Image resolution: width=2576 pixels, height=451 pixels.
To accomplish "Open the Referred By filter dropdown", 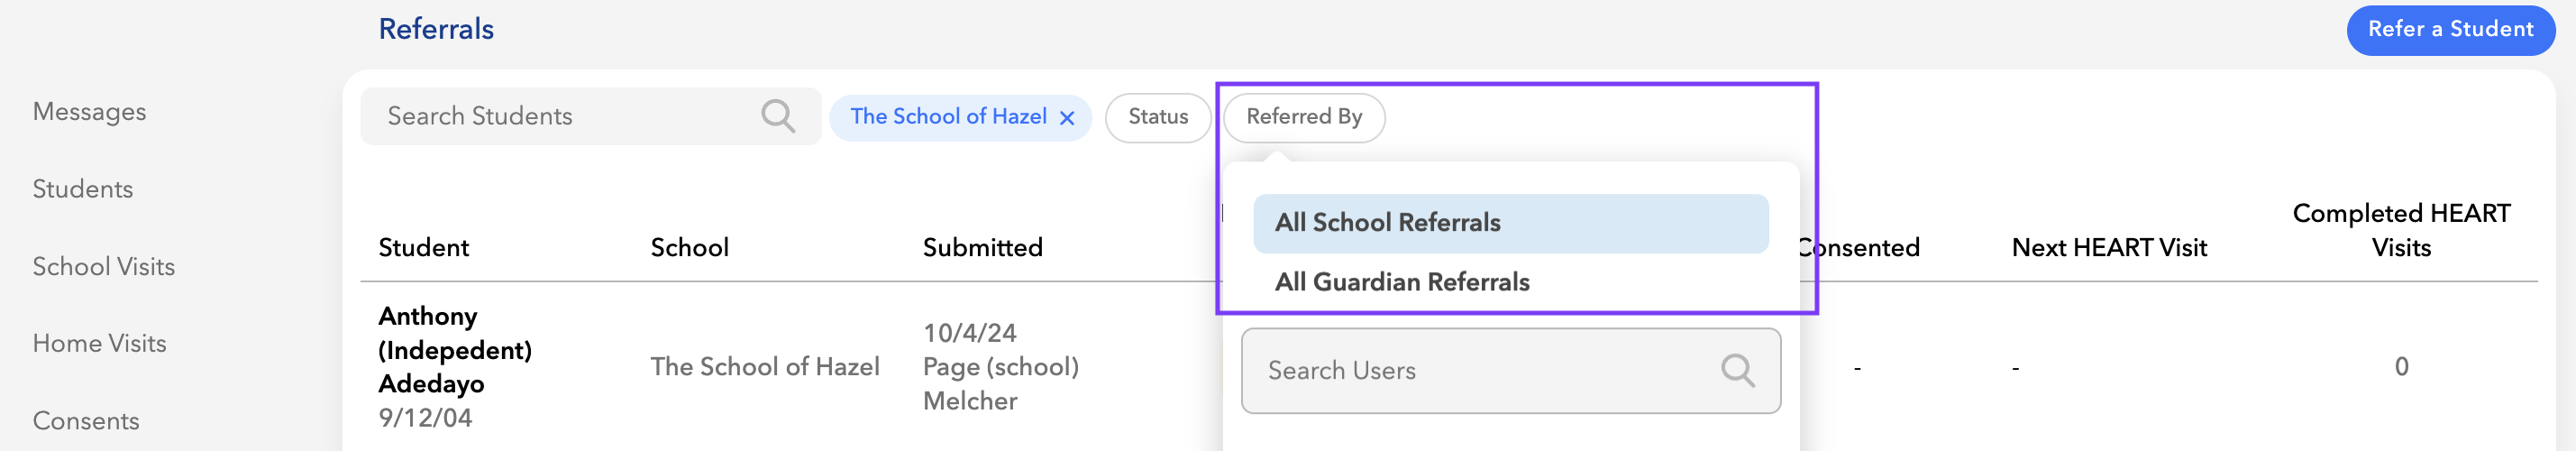I will point(1303,117).
